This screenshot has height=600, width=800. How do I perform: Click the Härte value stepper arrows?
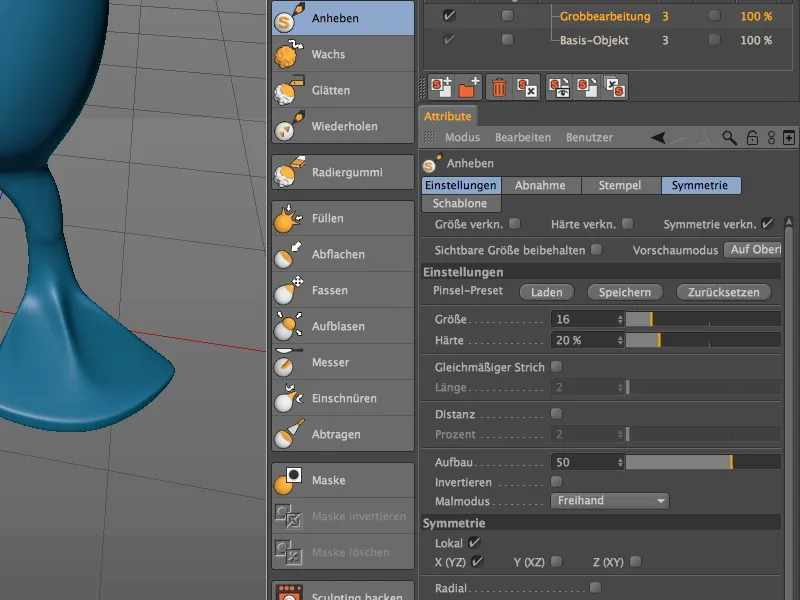[x=620, y=340]
